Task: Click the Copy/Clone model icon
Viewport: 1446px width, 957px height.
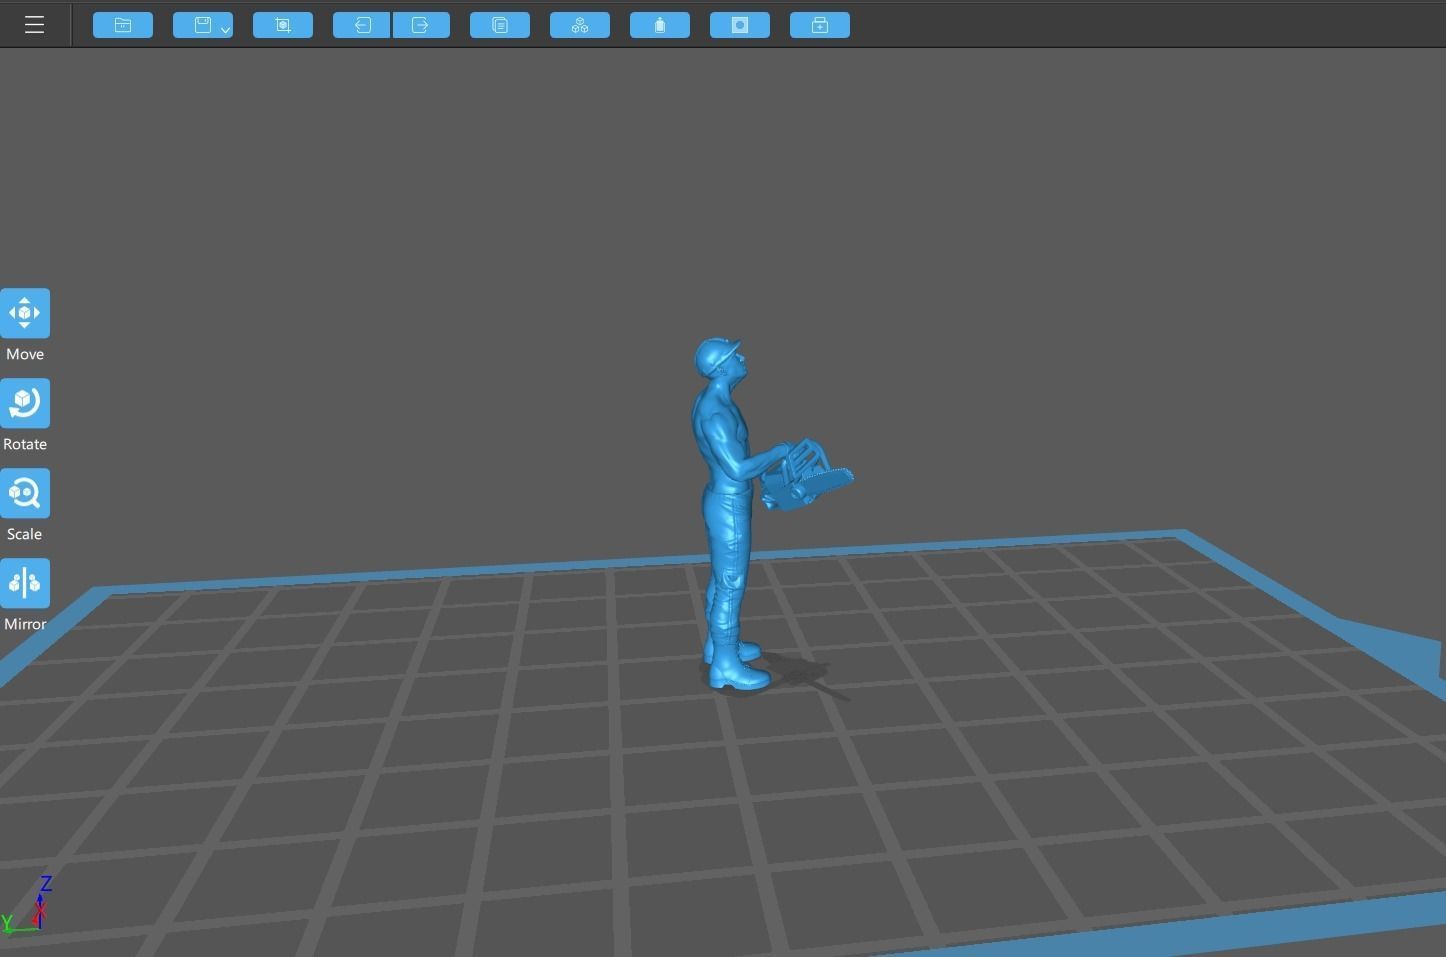Action: (x=500, y=25)
